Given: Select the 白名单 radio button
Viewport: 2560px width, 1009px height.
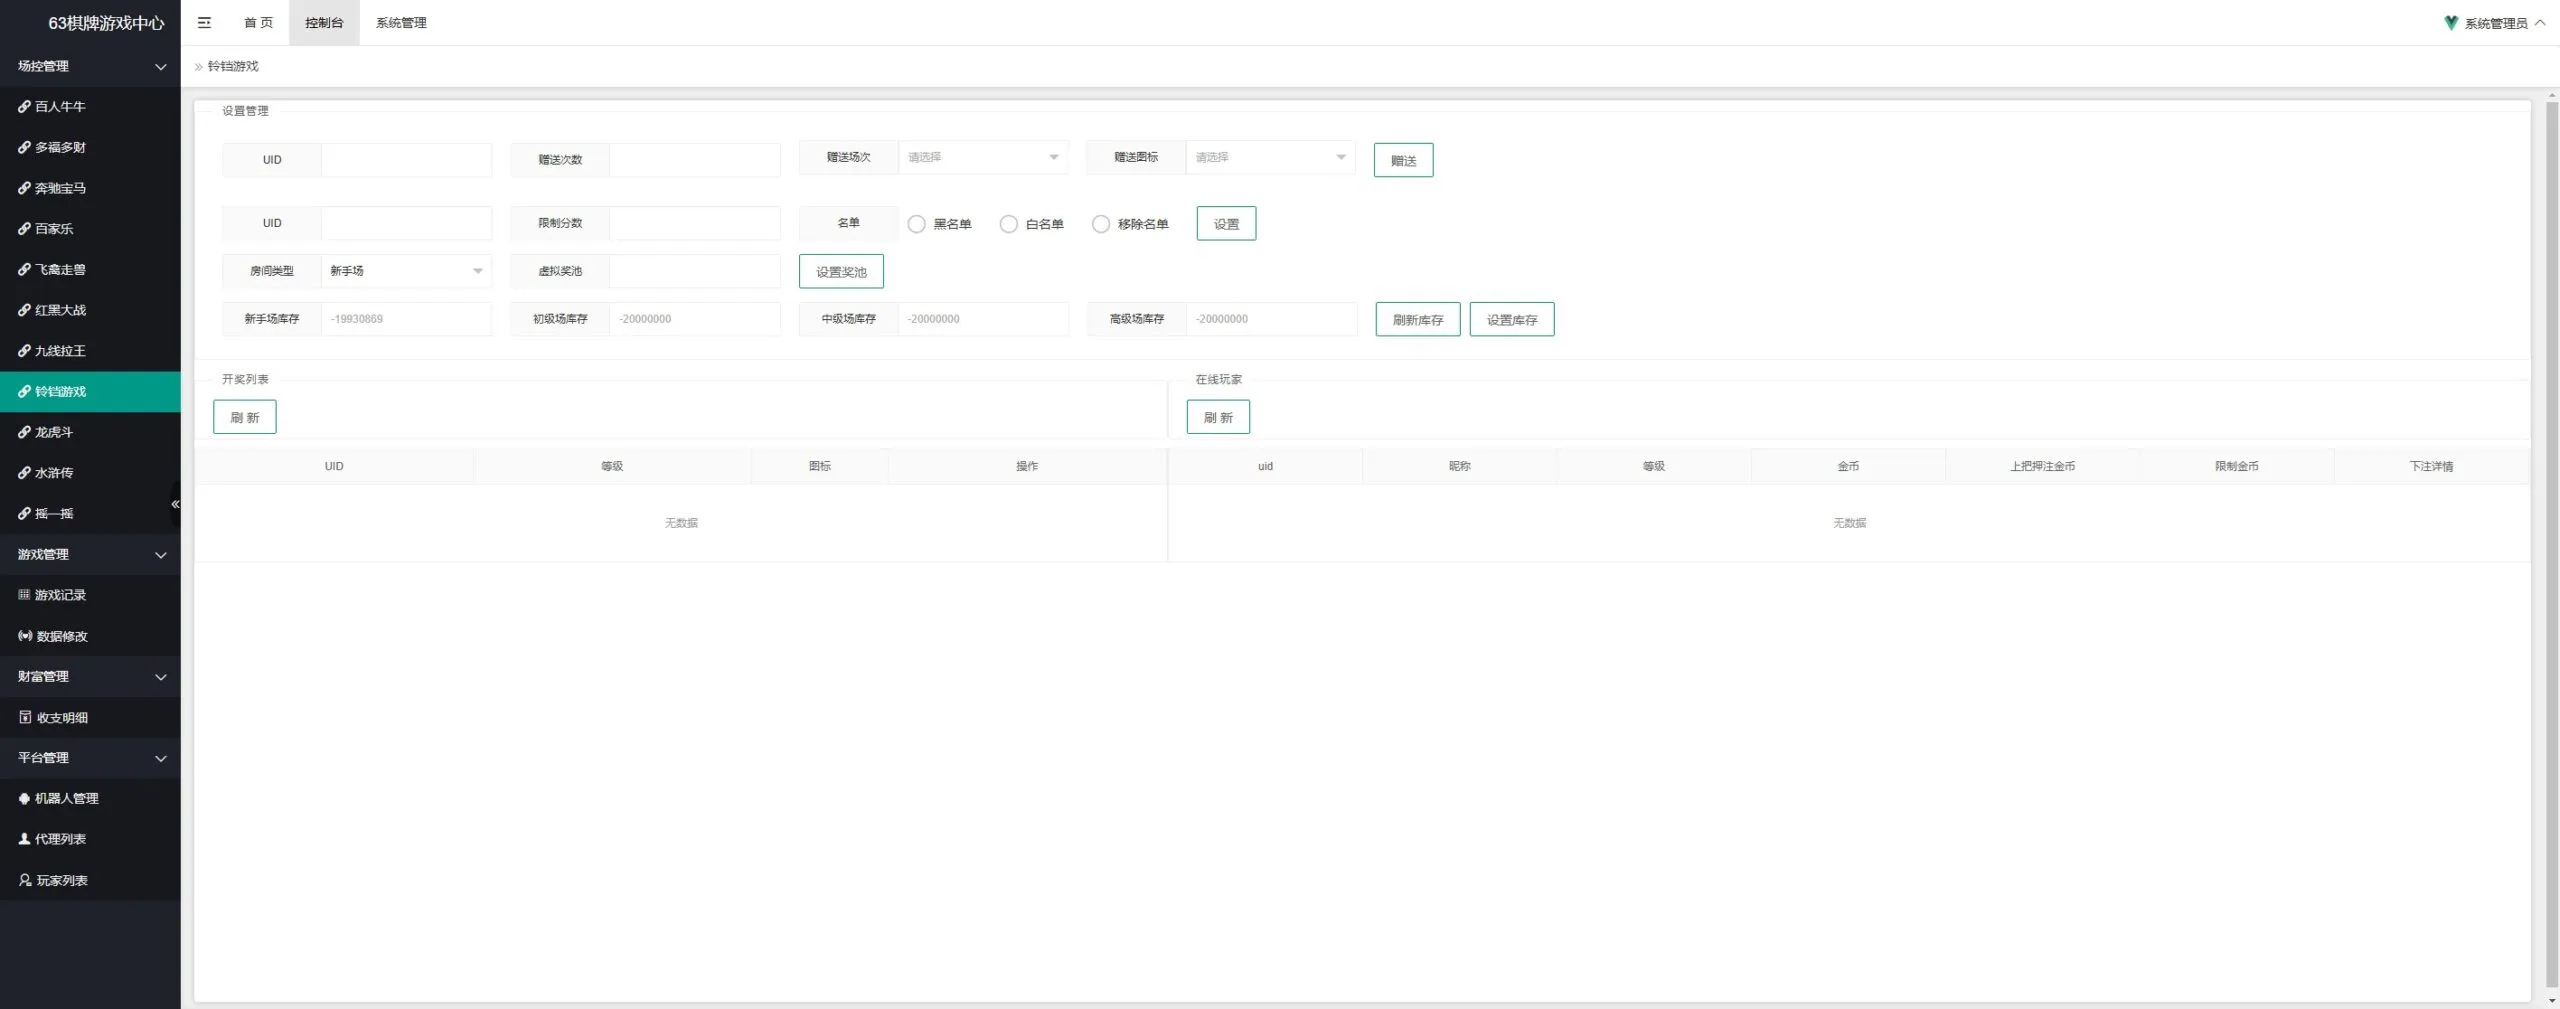Looking at the screenshot, I should (x=1008, y=224).
